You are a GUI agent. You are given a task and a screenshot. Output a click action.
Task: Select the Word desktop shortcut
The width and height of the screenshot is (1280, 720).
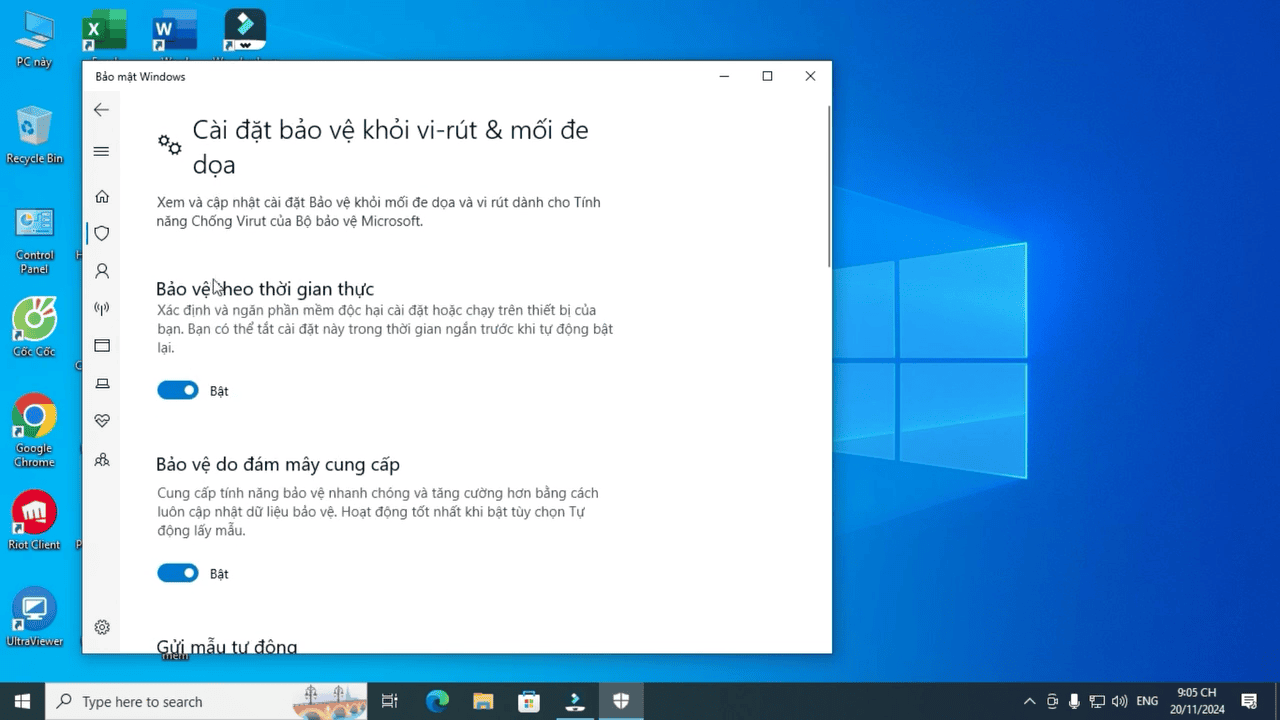tap(174, 32)
